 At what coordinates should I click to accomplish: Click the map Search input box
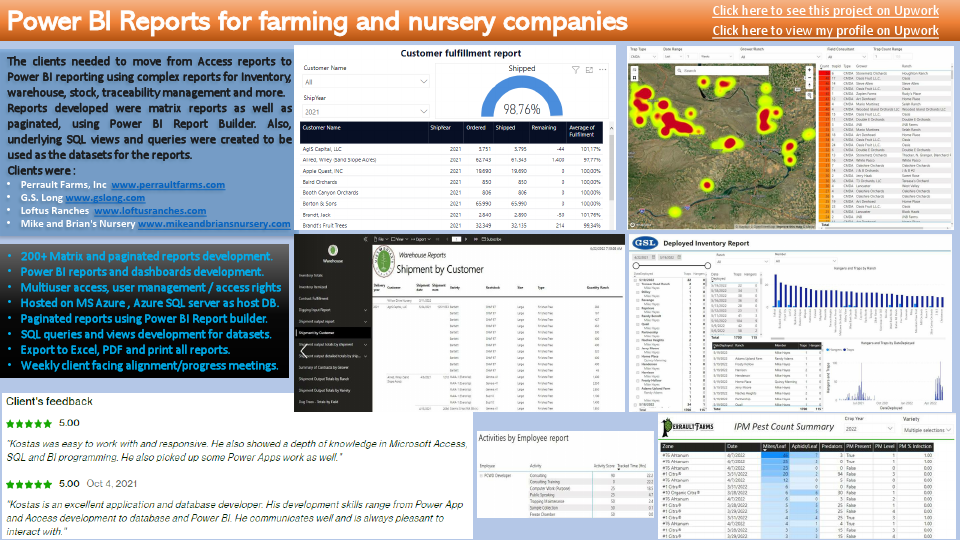pos(722,70)
